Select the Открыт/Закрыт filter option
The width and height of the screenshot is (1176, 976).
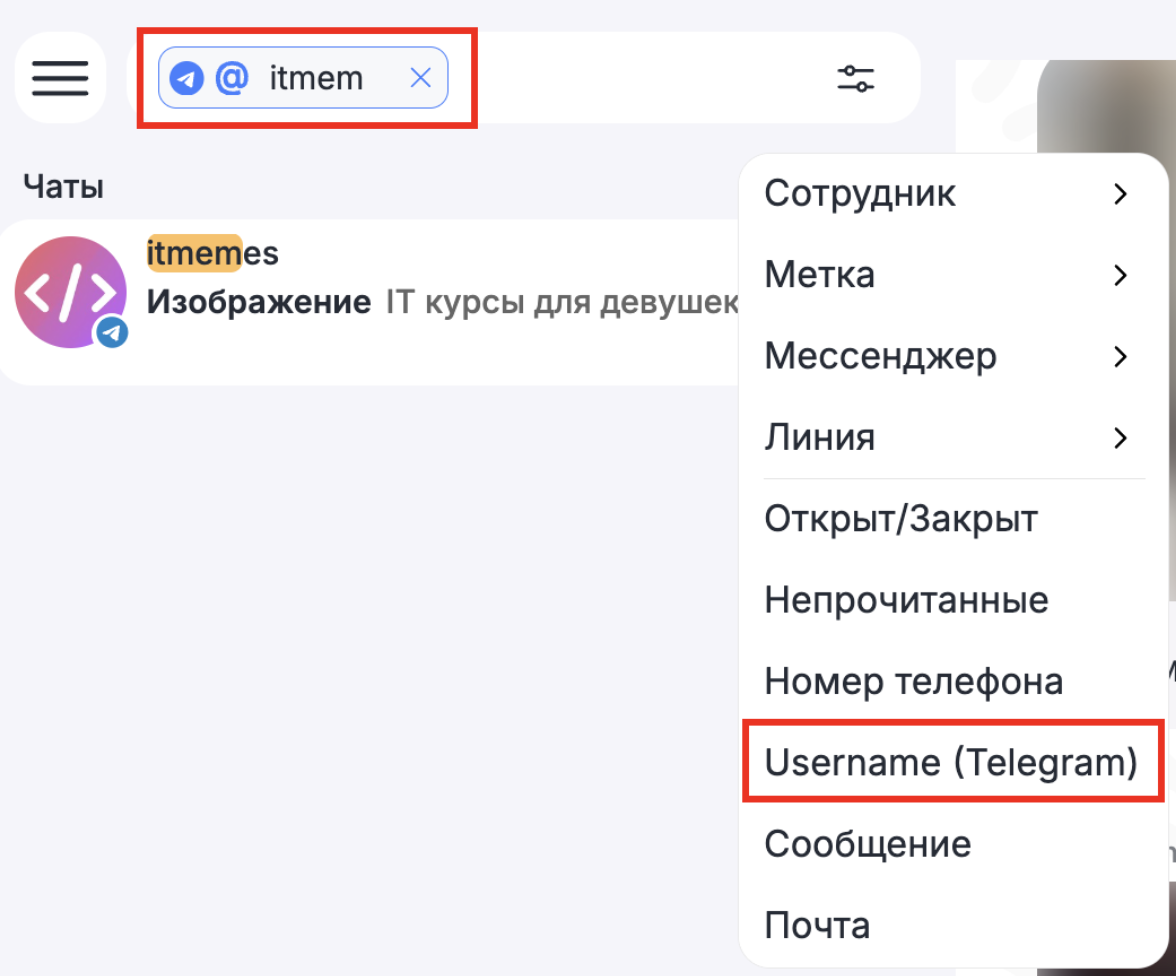tap(901, 519)
